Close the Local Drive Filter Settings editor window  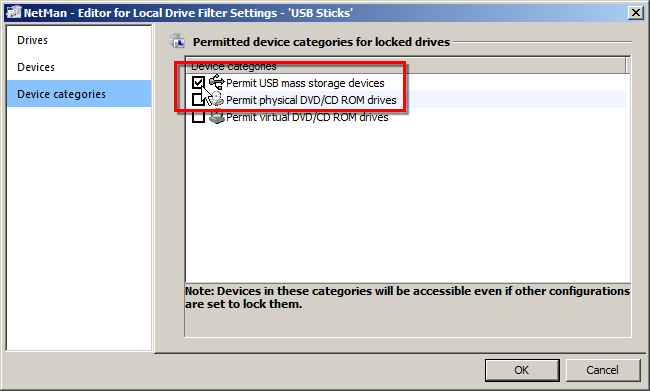[x=635, y=12]
